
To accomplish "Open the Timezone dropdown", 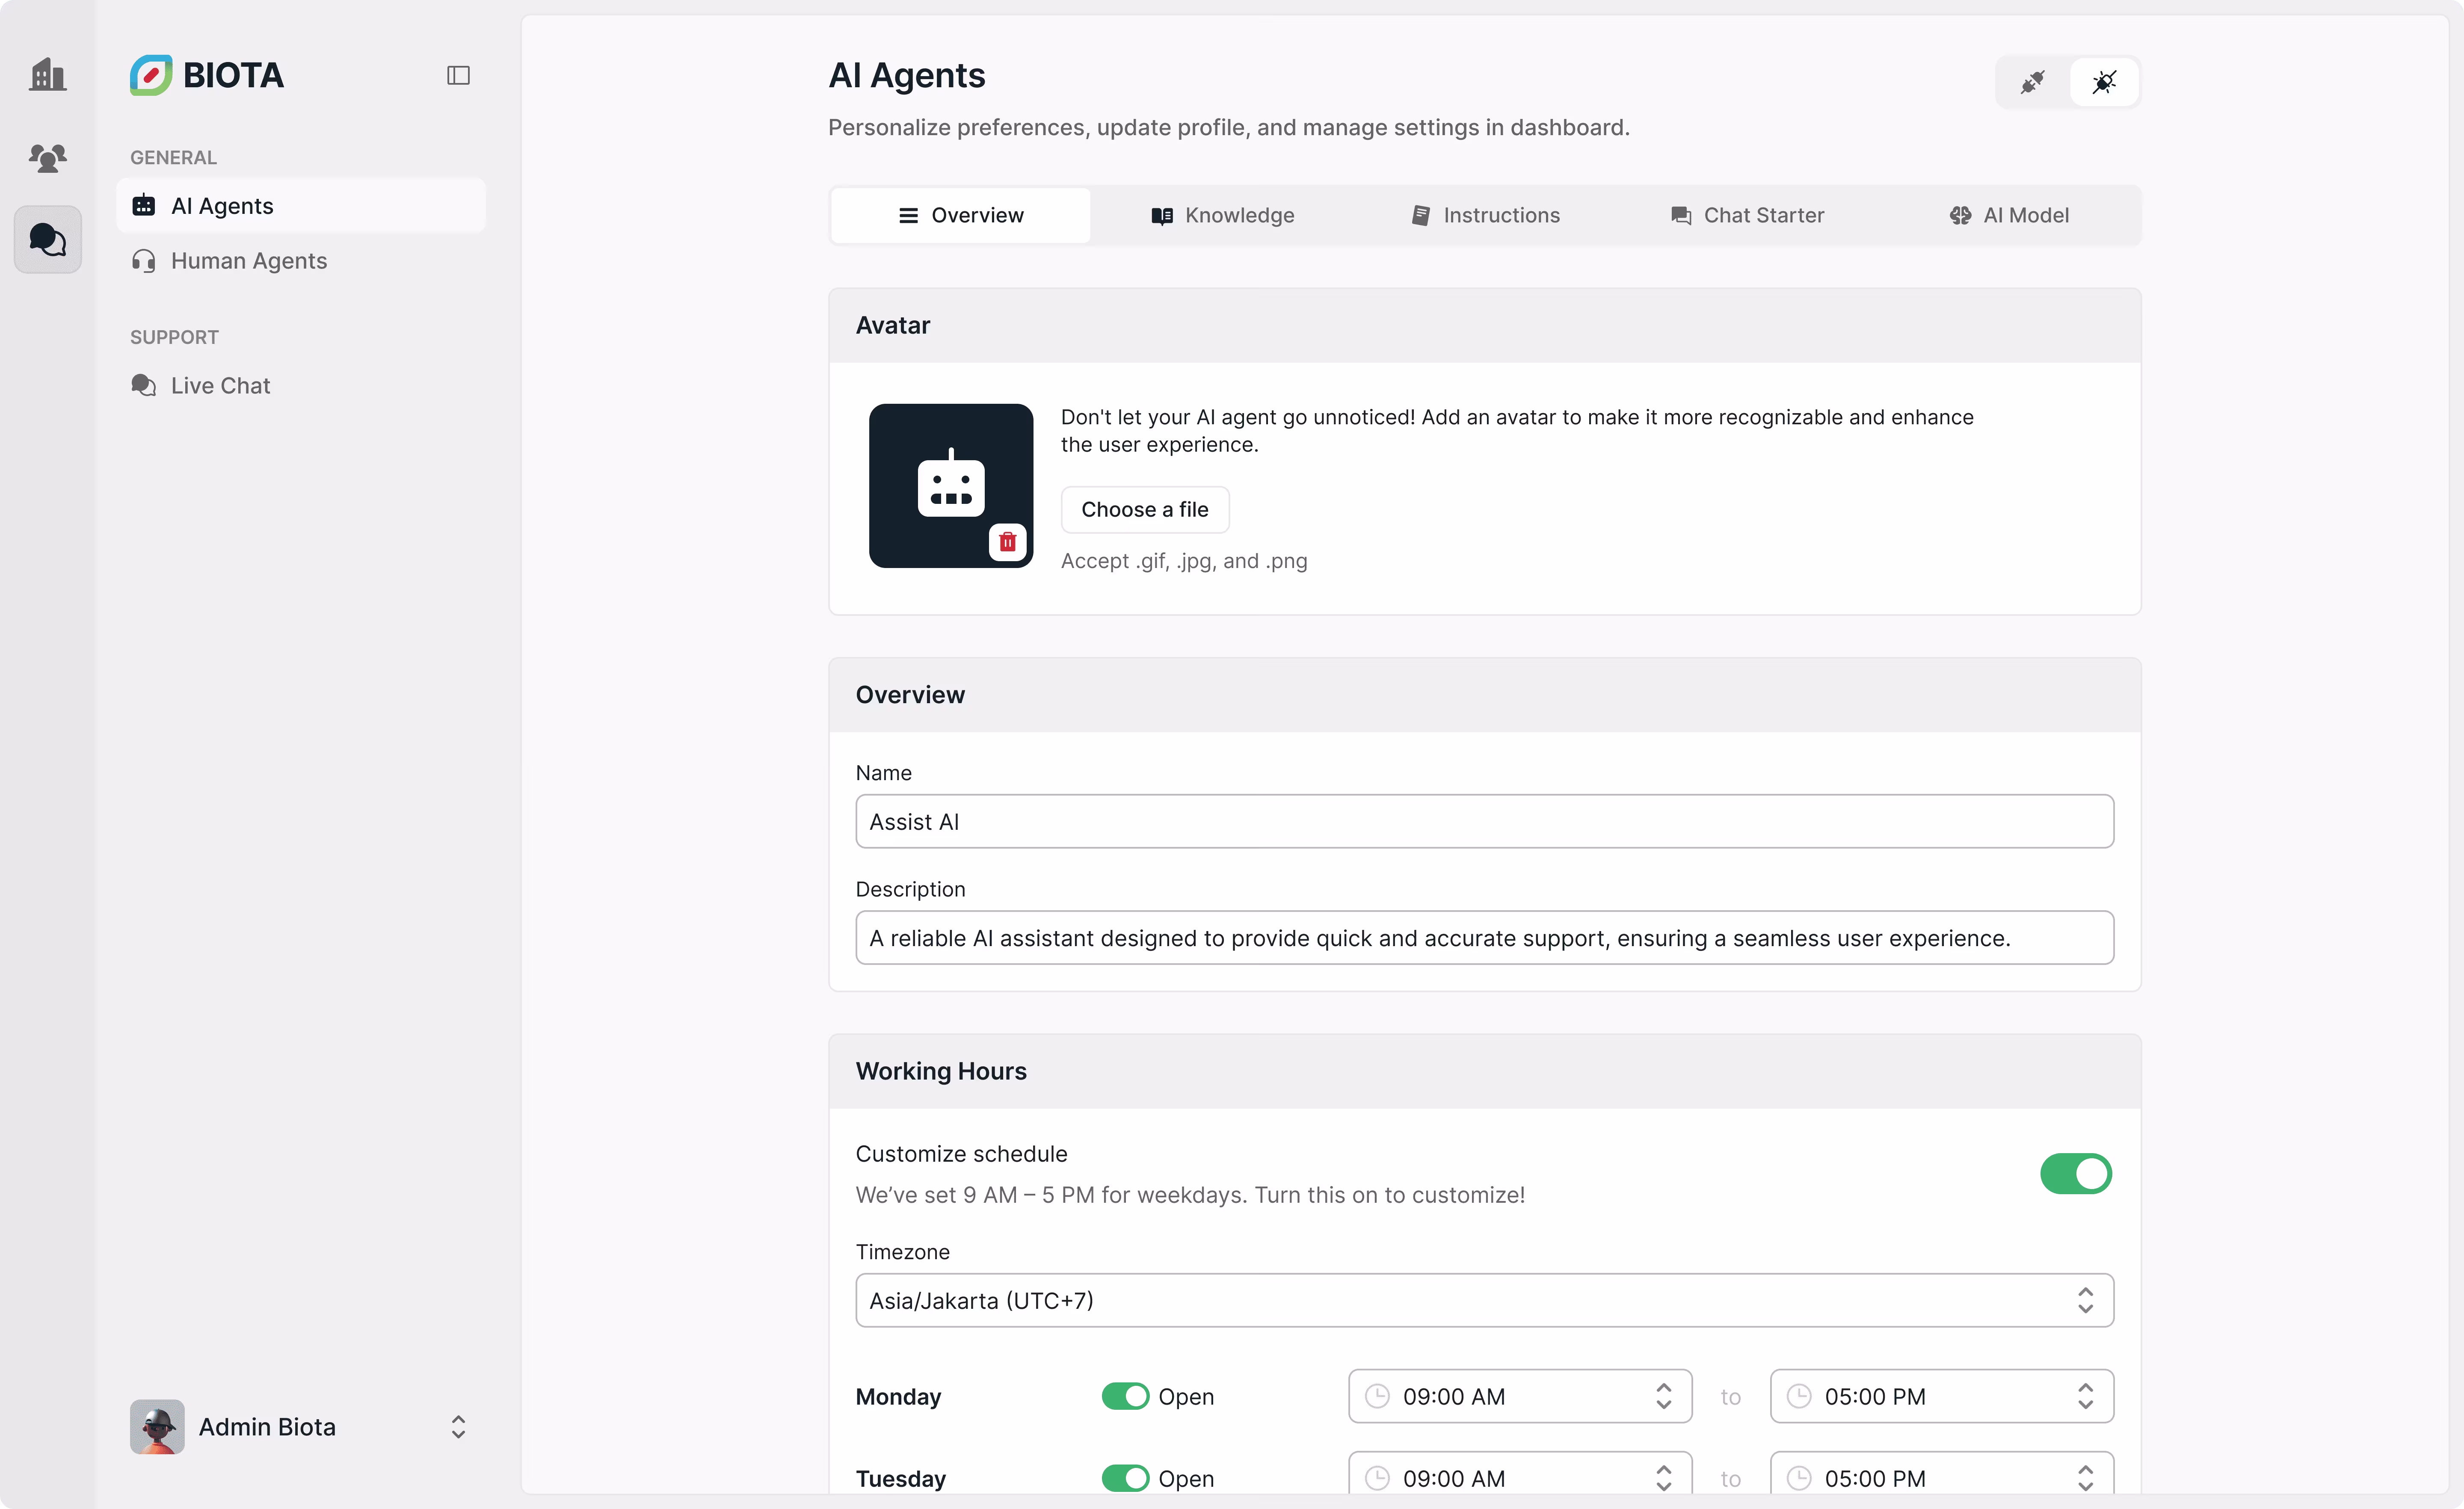I will (1484, 1300).
